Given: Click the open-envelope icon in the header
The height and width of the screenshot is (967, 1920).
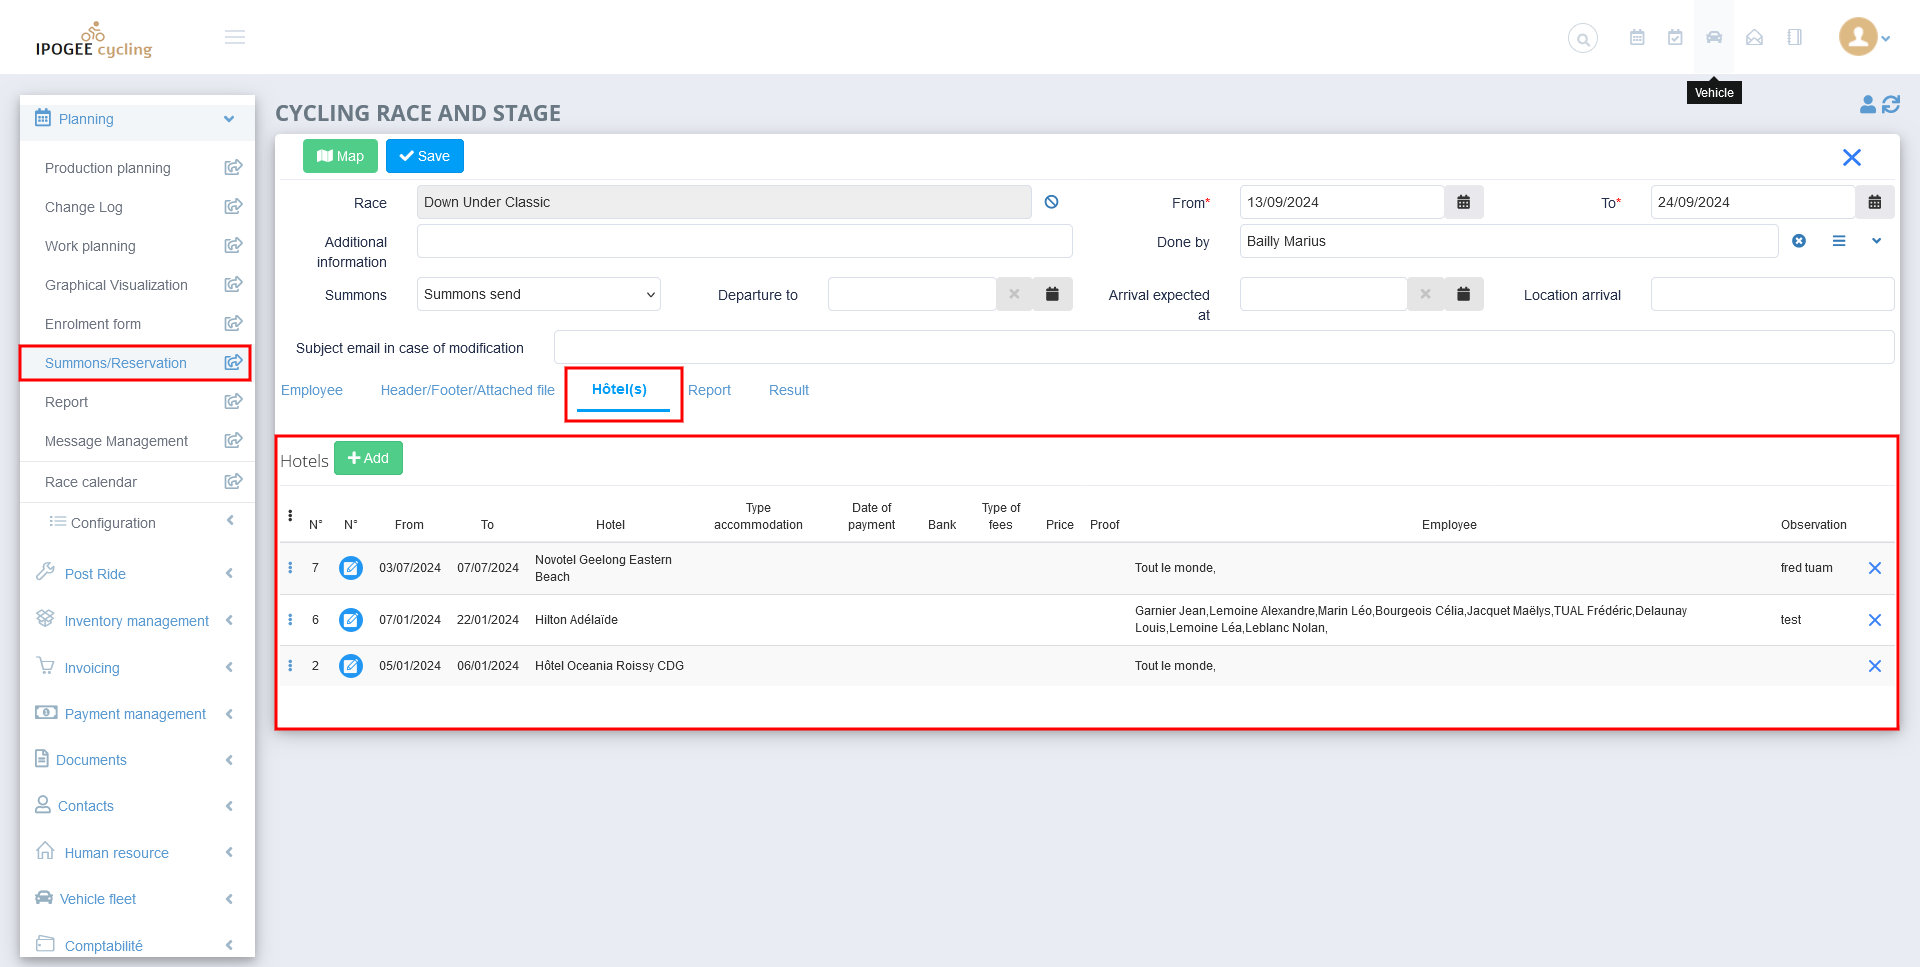Looking at the screenshot, I should pyautogui.click(x=1754, y=38).
